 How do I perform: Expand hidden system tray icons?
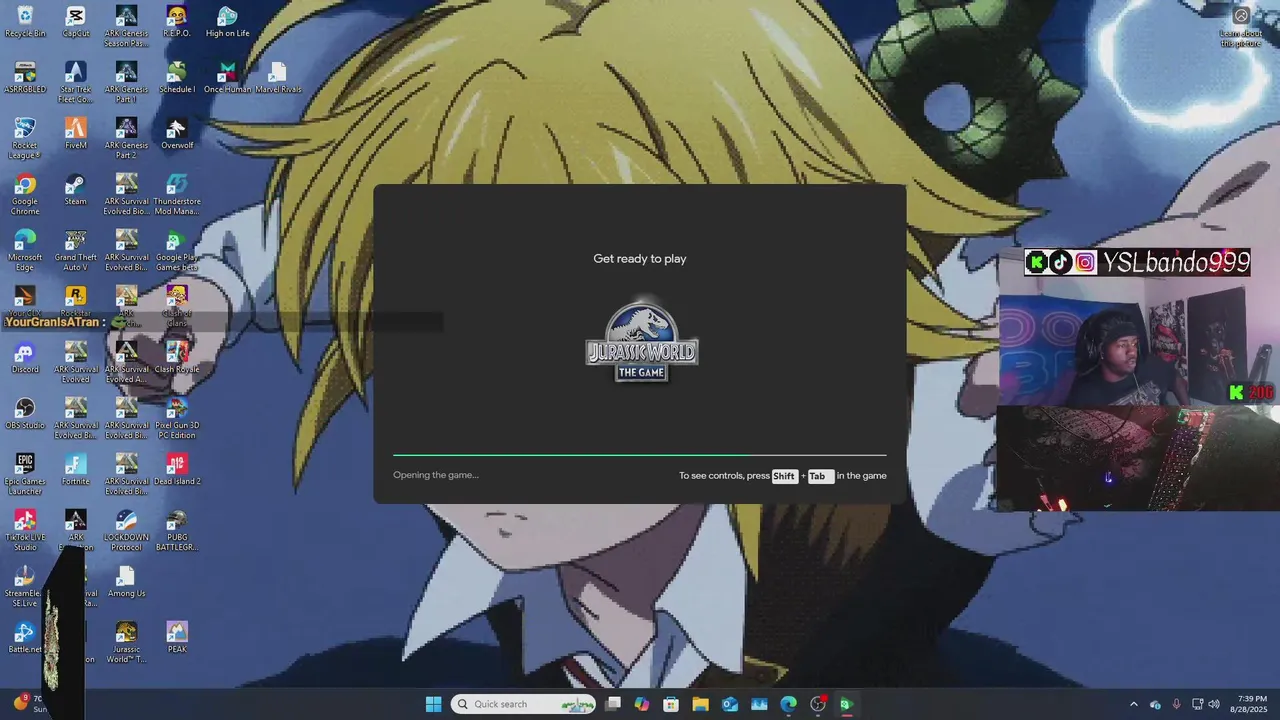tap(1133, 704)
